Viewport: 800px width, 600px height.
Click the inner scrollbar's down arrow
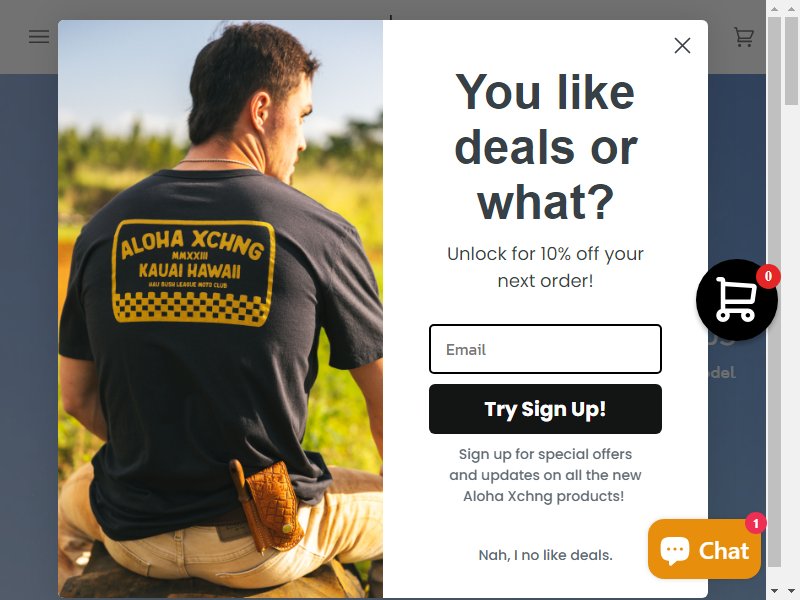pyautogui.click(x=774, y=591)
